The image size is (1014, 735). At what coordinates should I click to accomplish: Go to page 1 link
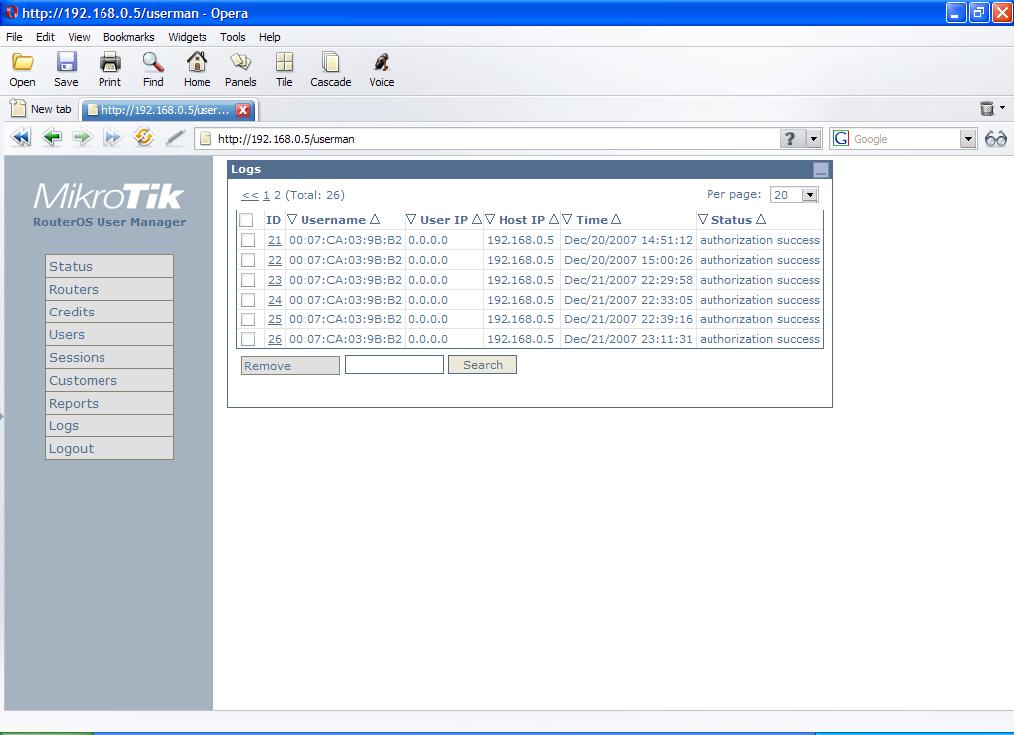266,195
